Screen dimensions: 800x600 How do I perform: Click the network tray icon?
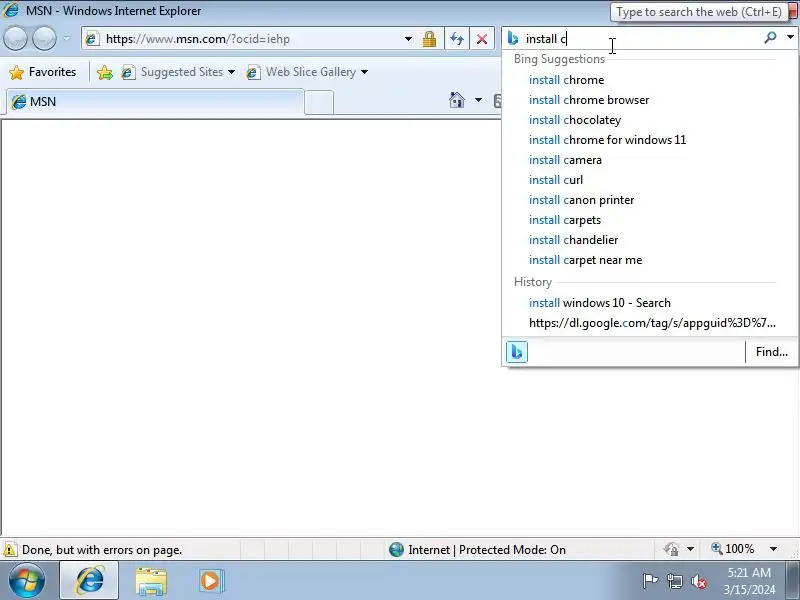(x=675, y=581)
